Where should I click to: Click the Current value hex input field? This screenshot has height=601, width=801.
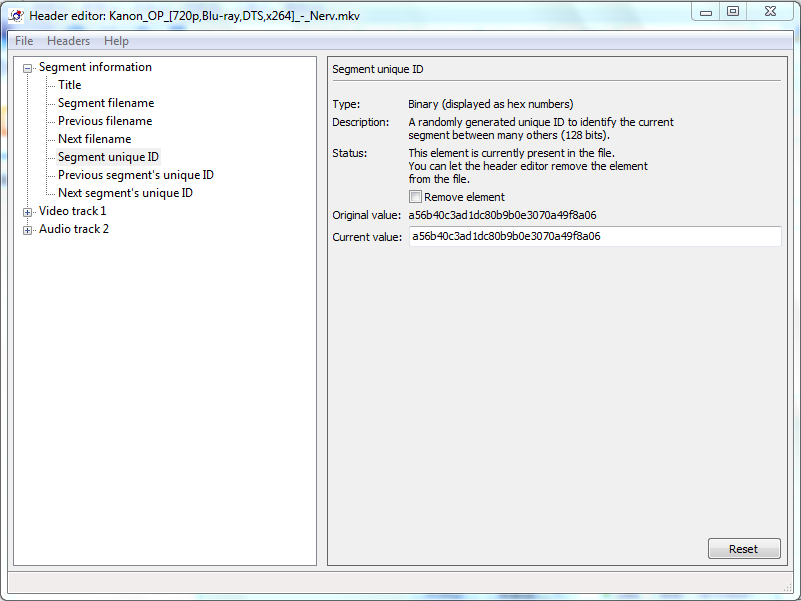point(594,237)
